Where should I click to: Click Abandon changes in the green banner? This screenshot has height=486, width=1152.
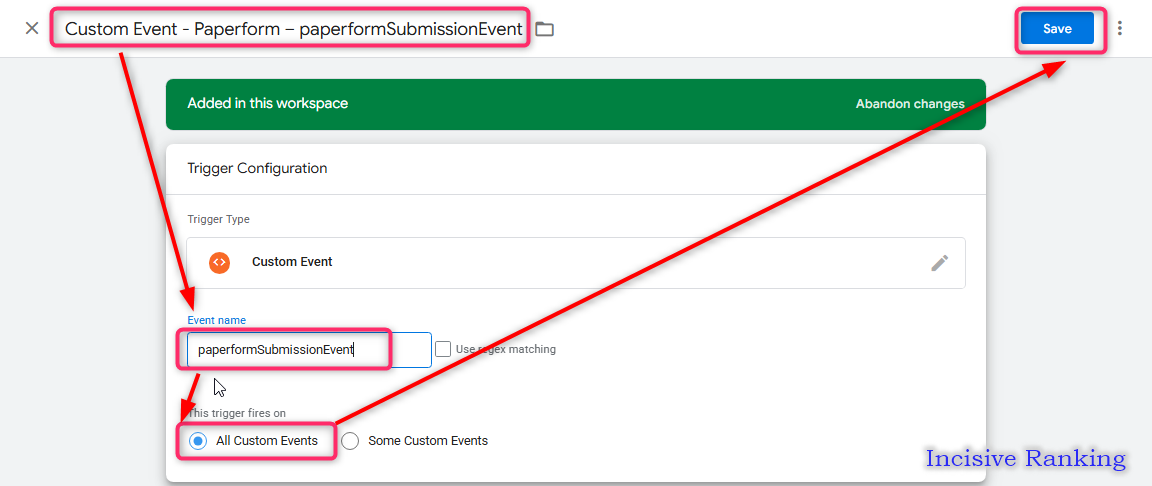[x=910, y=104]
